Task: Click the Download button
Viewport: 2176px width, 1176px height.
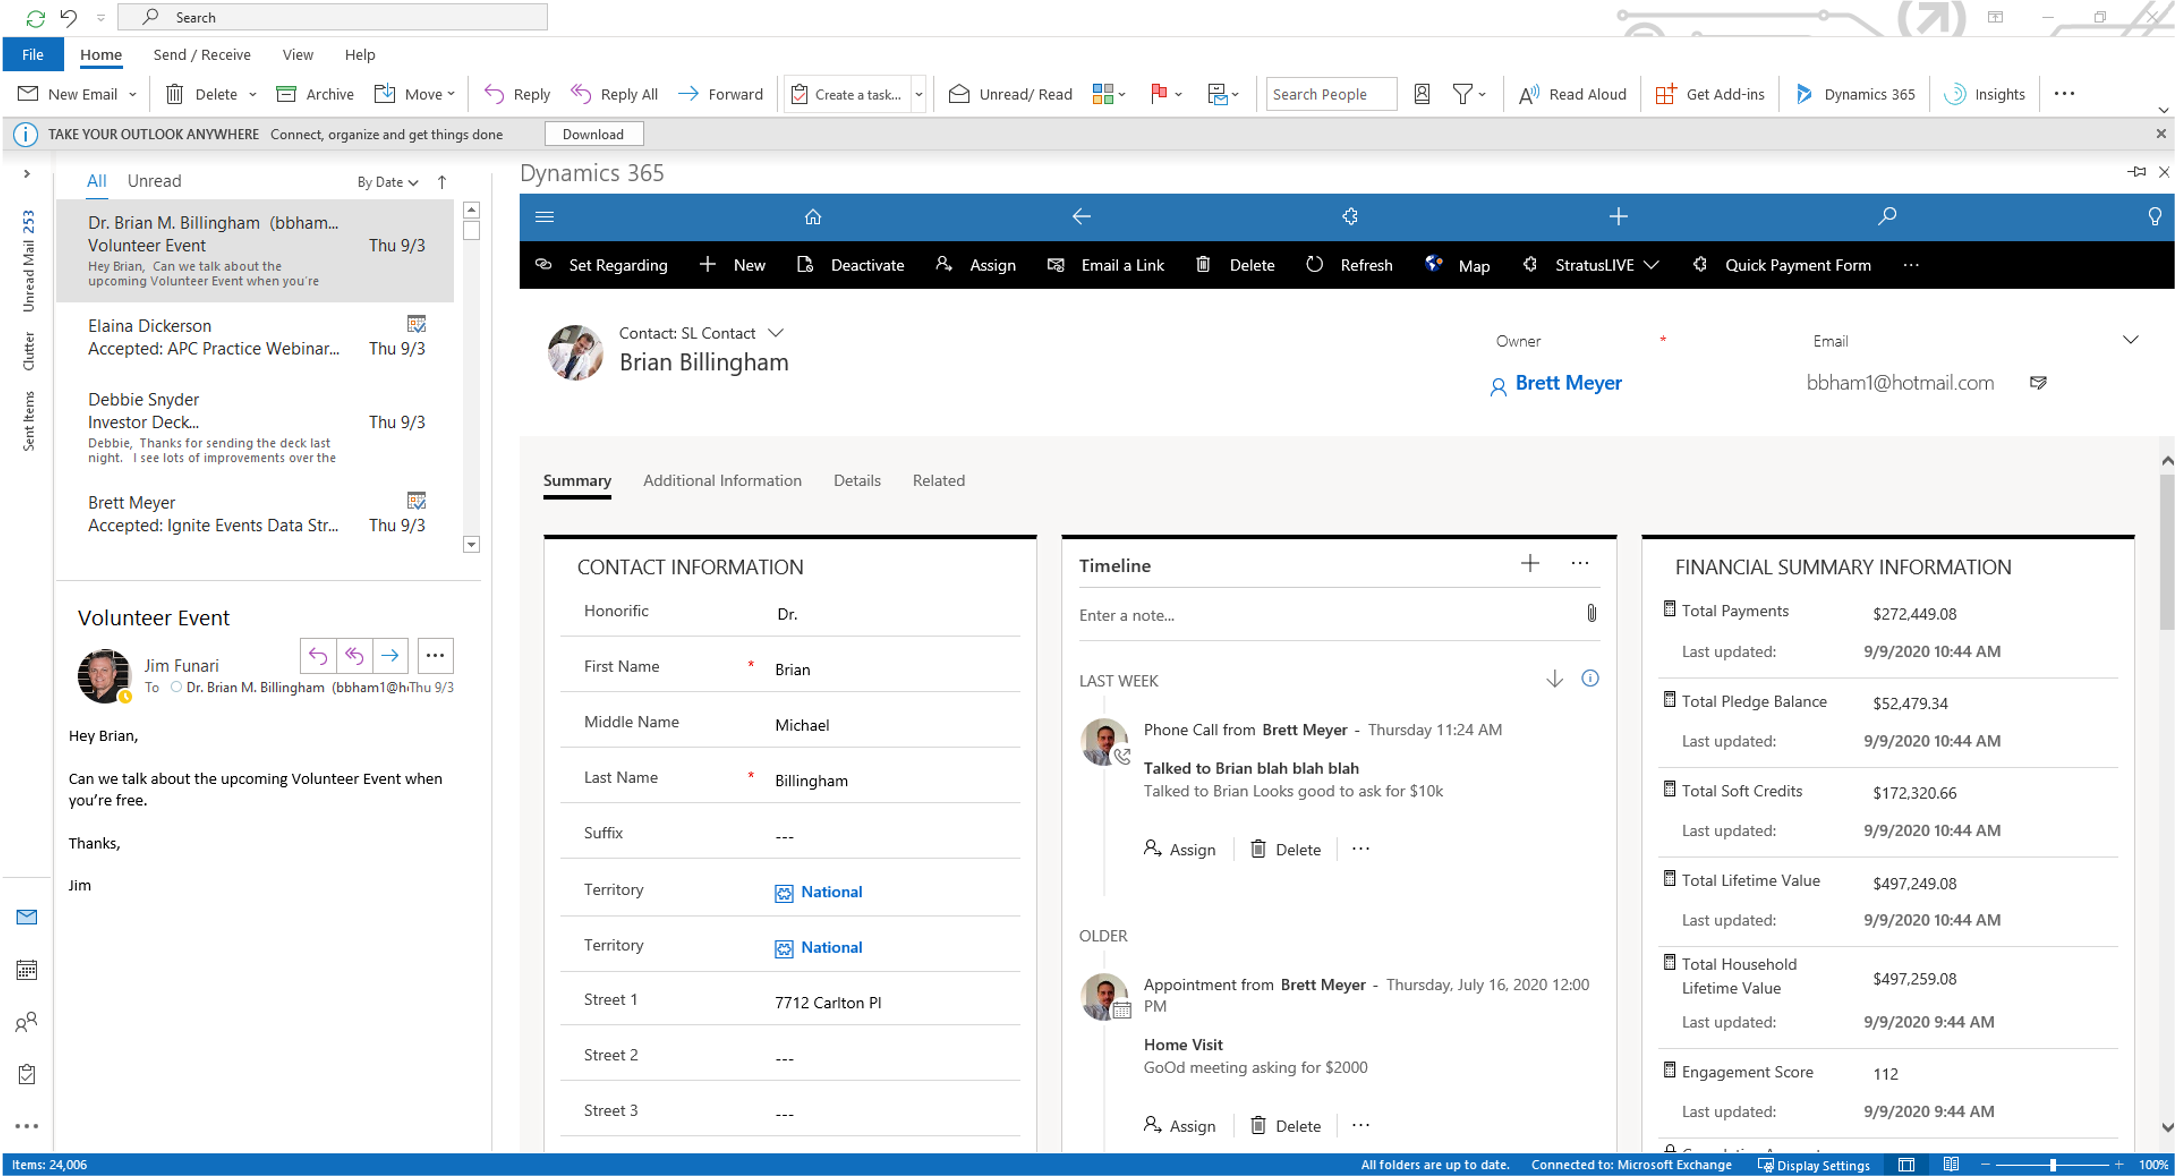Action: click(x=593, y=134)
